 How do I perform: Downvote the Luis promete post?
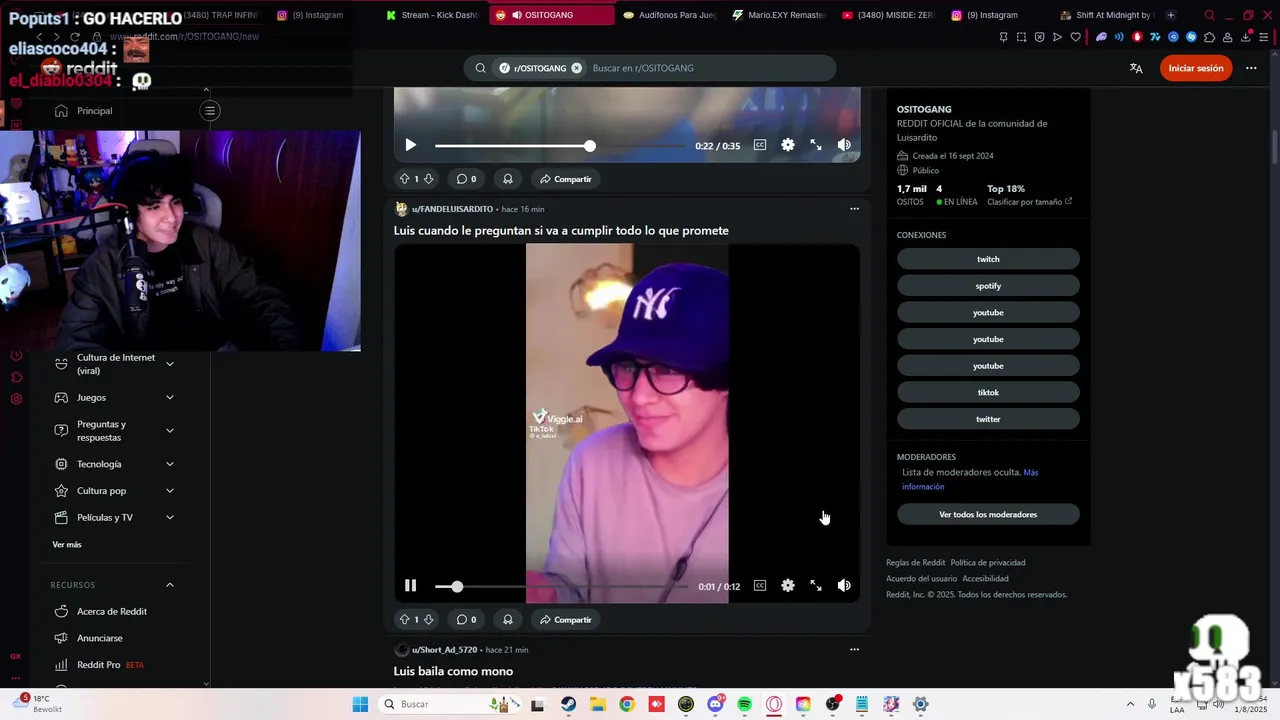coord(429,620)
